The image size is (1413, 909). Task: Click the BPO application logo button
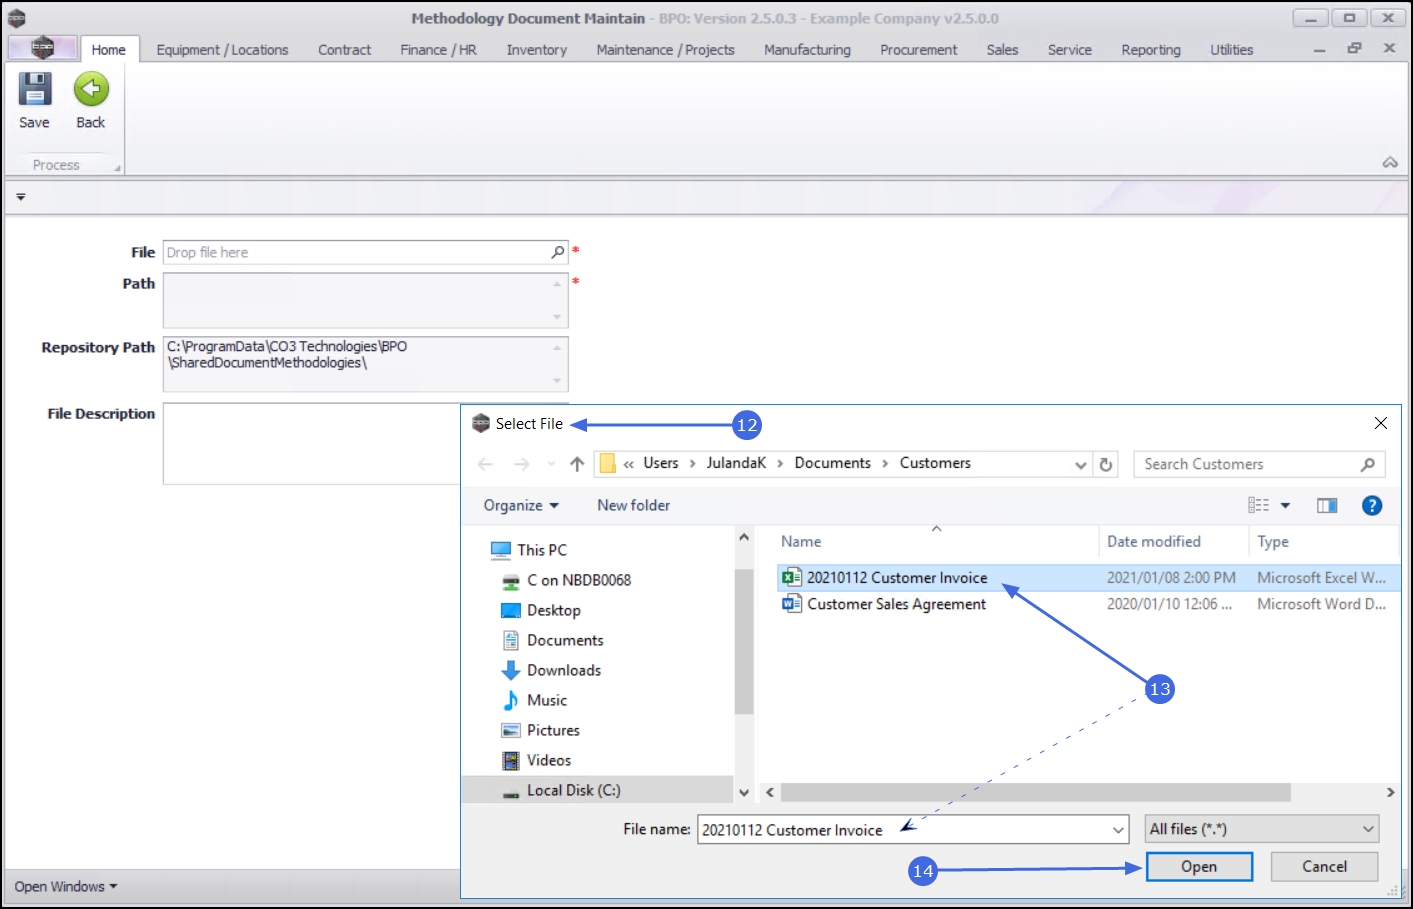click(42, 47)
